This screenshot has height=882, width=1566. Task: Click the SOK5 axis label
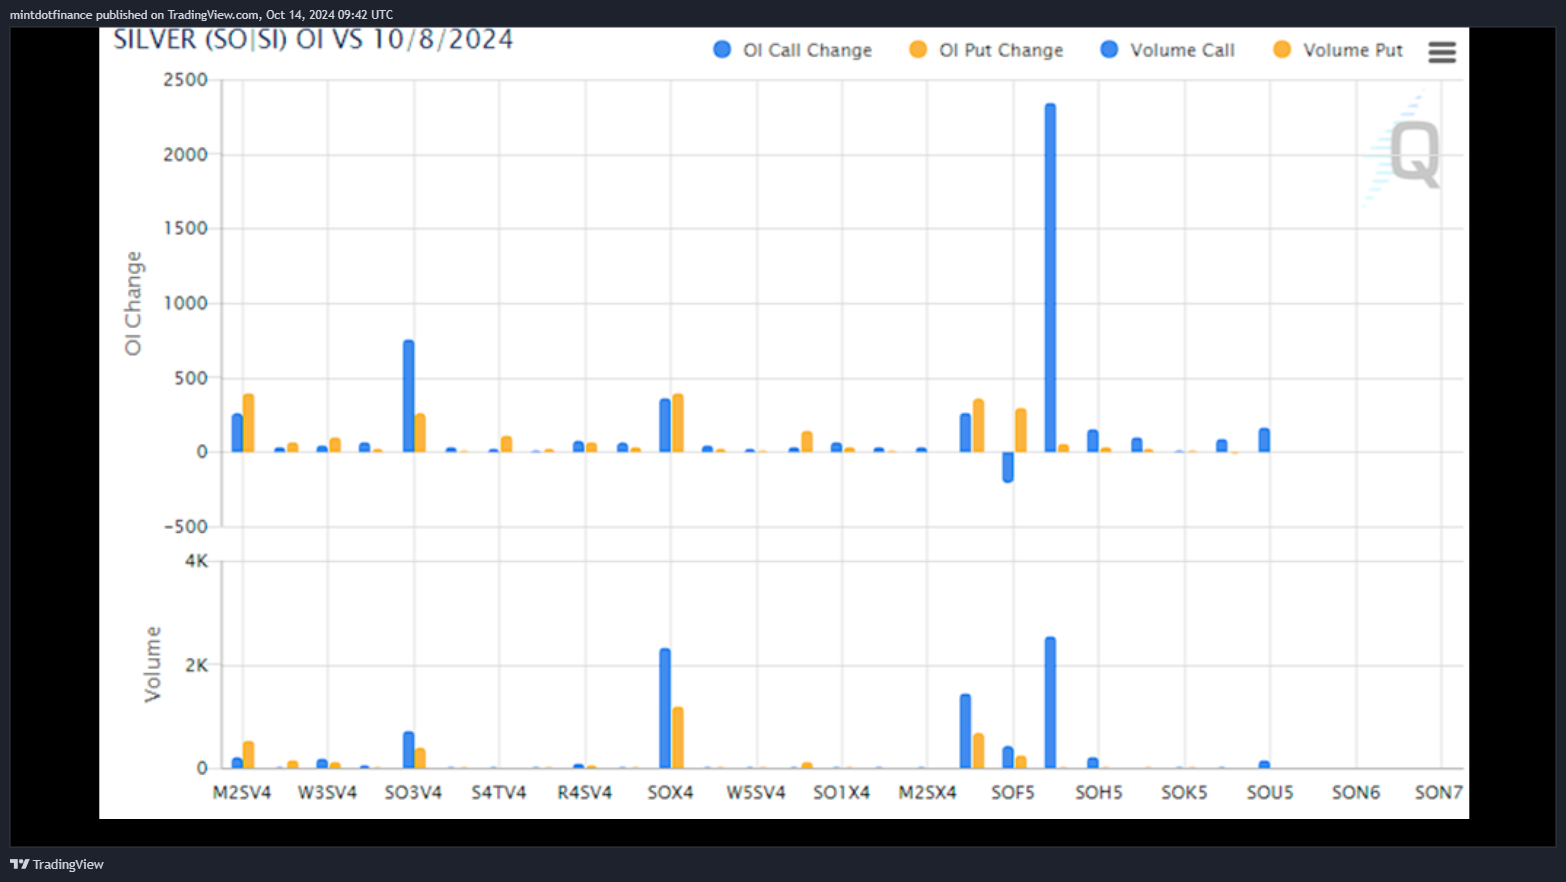(1184, 792)
